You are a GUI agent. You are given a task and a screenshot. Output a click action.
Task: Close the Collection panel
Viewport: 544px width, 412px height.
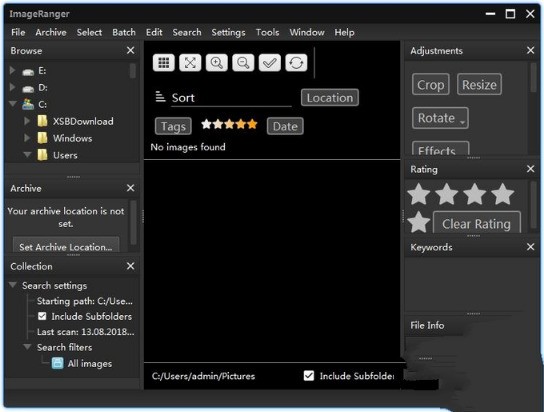[130, 266]
